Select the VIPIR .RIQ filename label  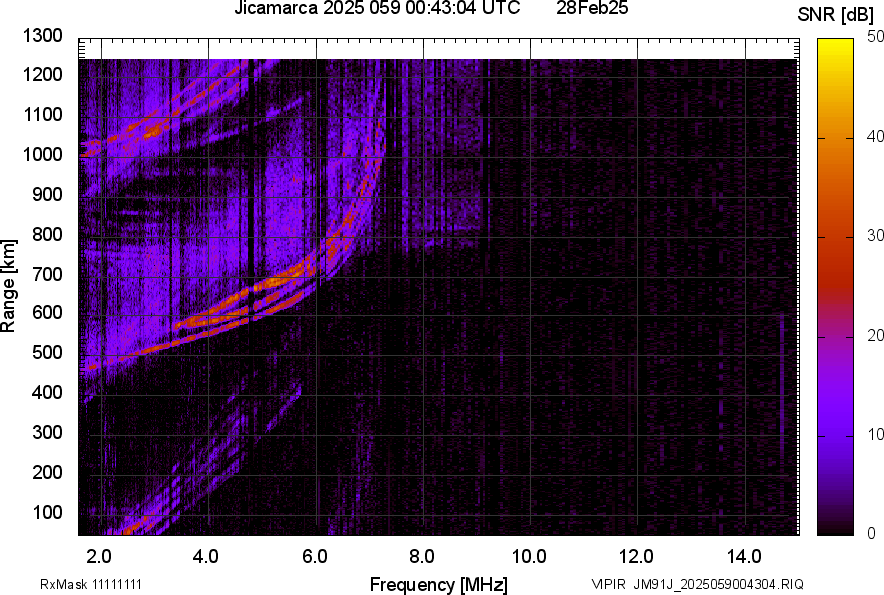(x=697, y=584)
